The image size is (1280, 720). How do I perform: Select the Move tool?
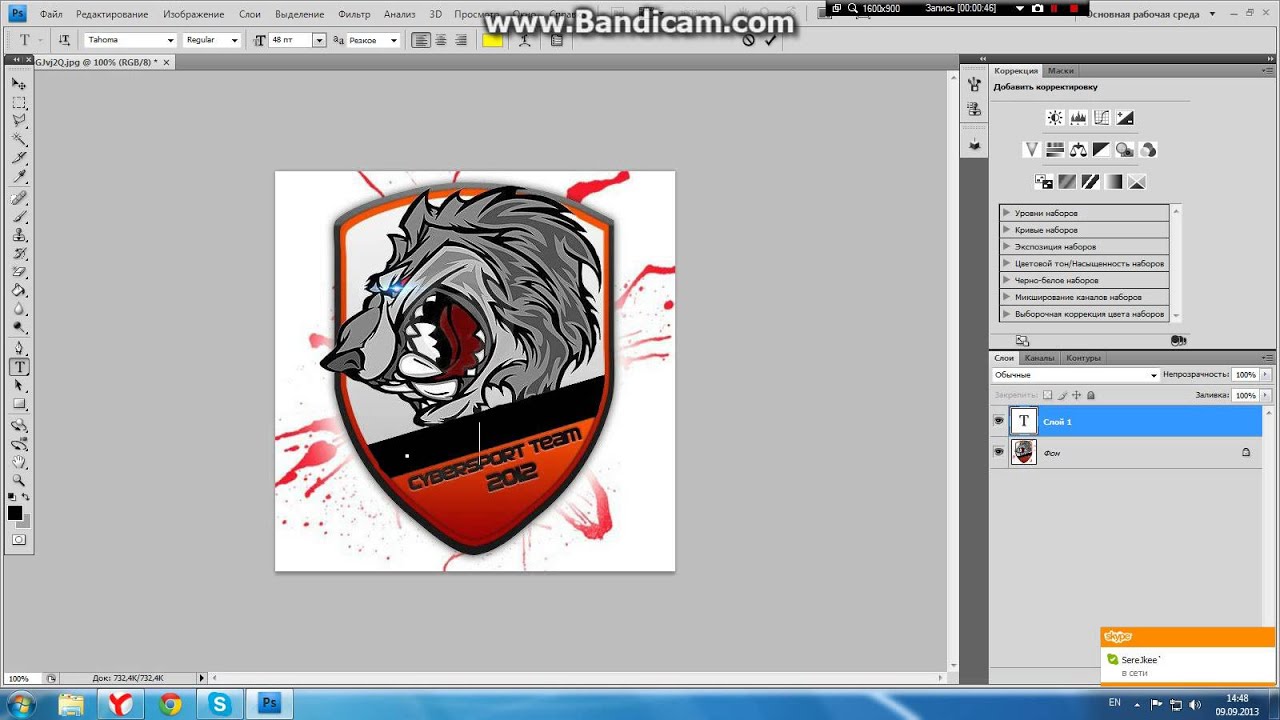tap(19, 84)
